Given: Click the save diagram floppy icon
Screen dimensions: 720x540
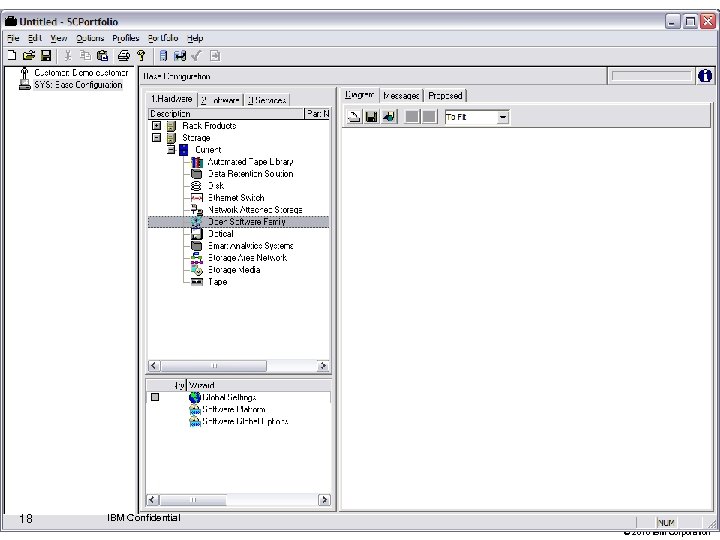Looking at the screenshot, I should click(x=371, y=117).
